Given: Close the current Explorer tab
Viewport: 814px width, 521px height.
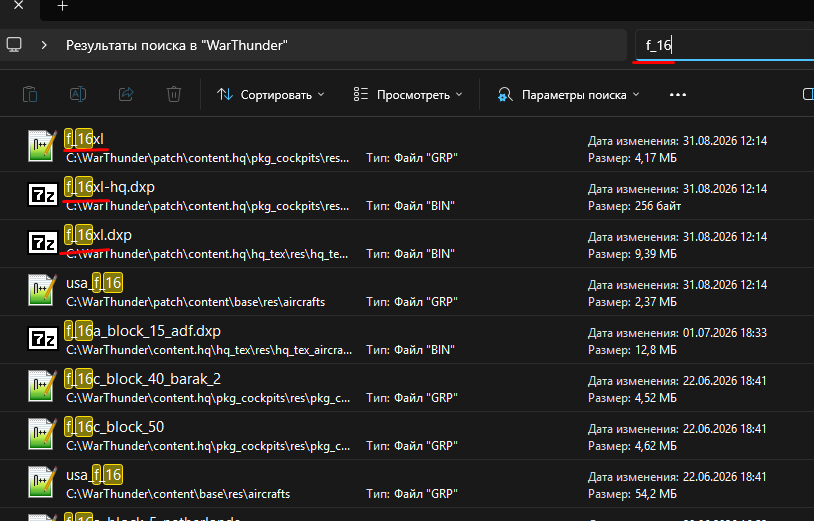Looking at the screenshot, I should (x=19, y=6).
